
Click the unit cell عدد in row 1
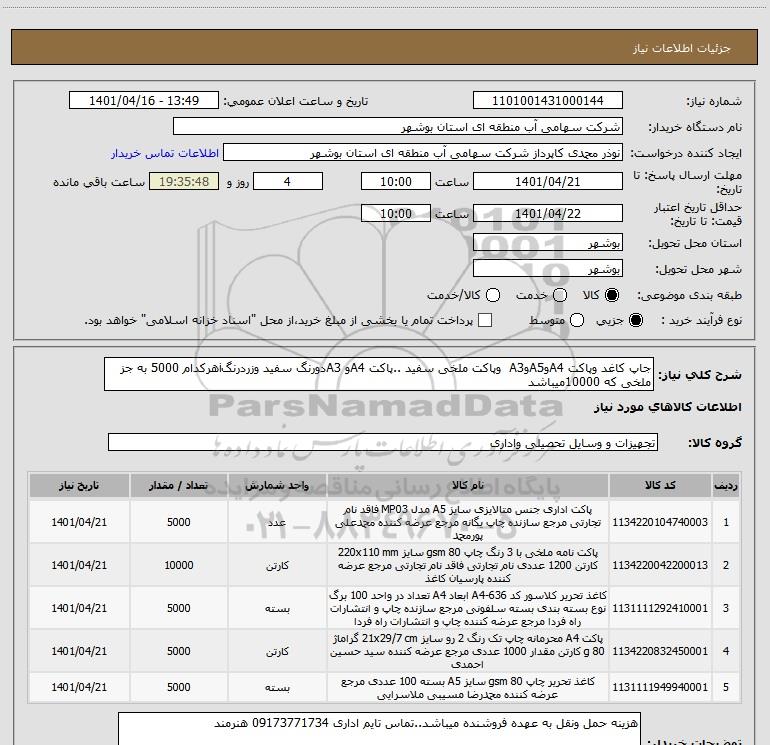click(x=277, y=522)
